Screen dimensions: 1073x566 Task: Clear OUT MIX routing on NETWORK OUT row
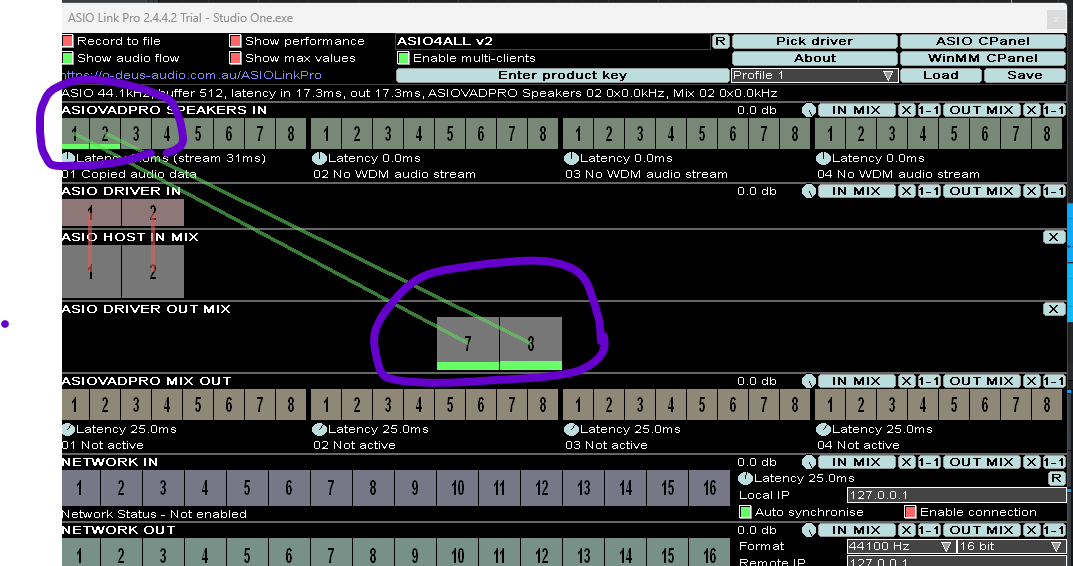coord(1031,530)
